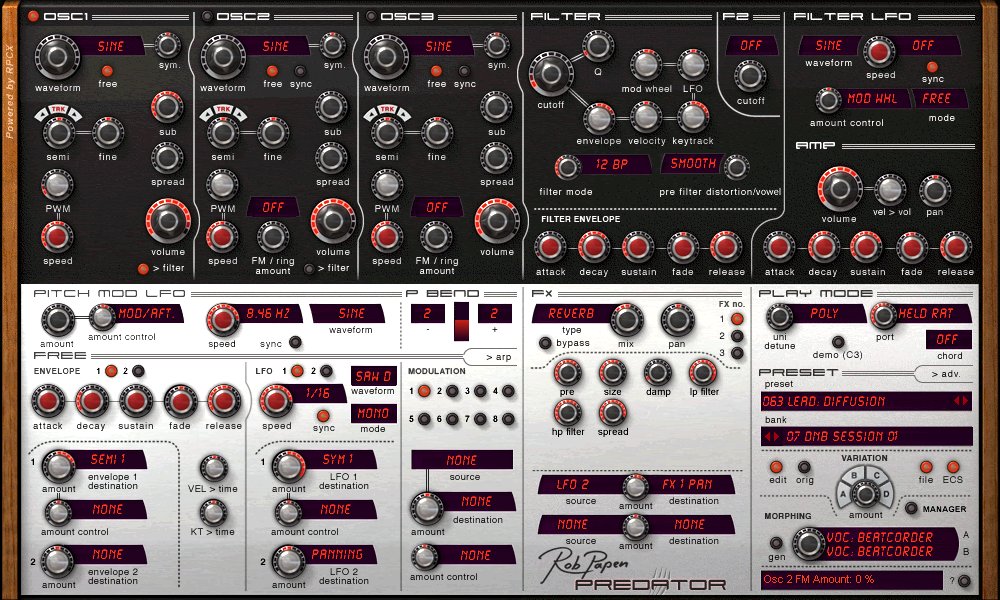The height and width of the screenshot is (600, 1000).
Task: Open the > adv. tab
Action: click(x=945, y=374)
